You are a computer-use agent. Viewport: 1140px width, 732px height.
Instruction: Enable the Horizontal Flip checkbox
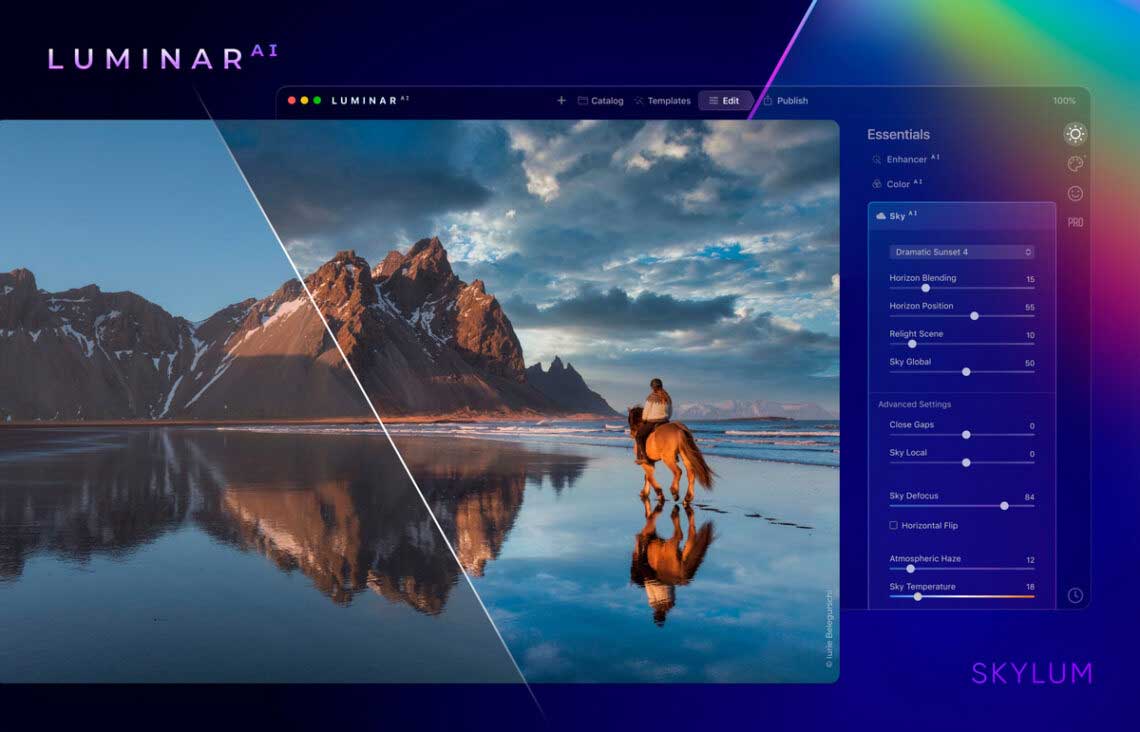click(x=894, y=525)
